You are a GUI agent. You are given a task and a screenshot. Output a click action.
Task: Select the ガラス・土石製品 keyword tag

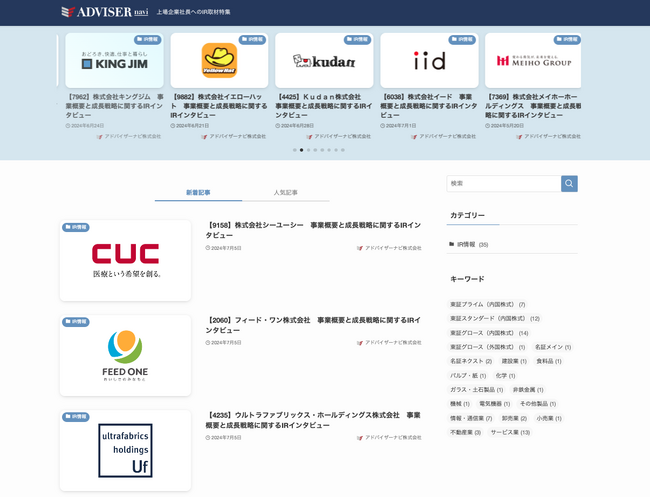[x=477, y=390]
